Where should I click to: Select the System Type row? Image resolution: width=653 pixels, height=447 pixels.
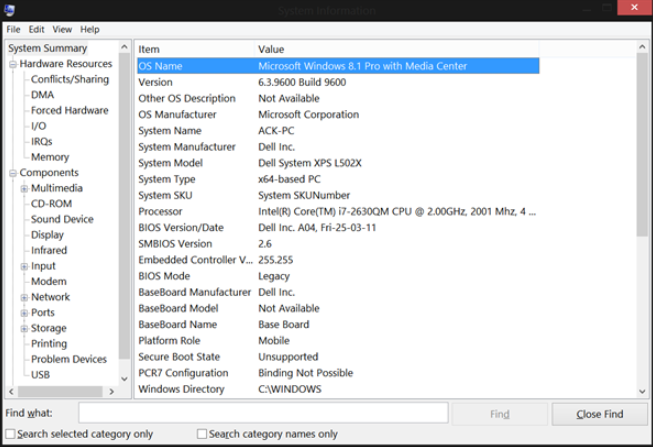[338, 180]
